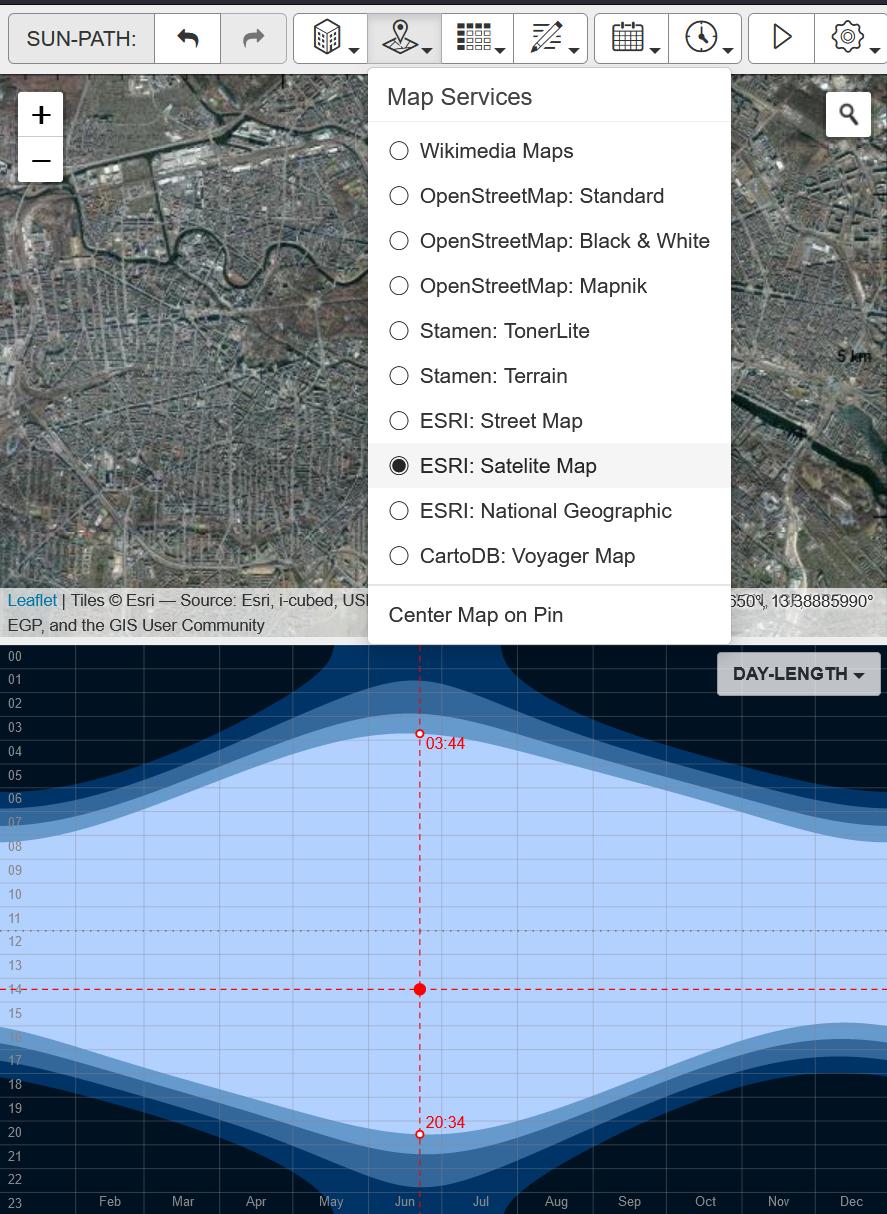Click the 20:34 sunset marker on chart

(x=420, y=1134)
